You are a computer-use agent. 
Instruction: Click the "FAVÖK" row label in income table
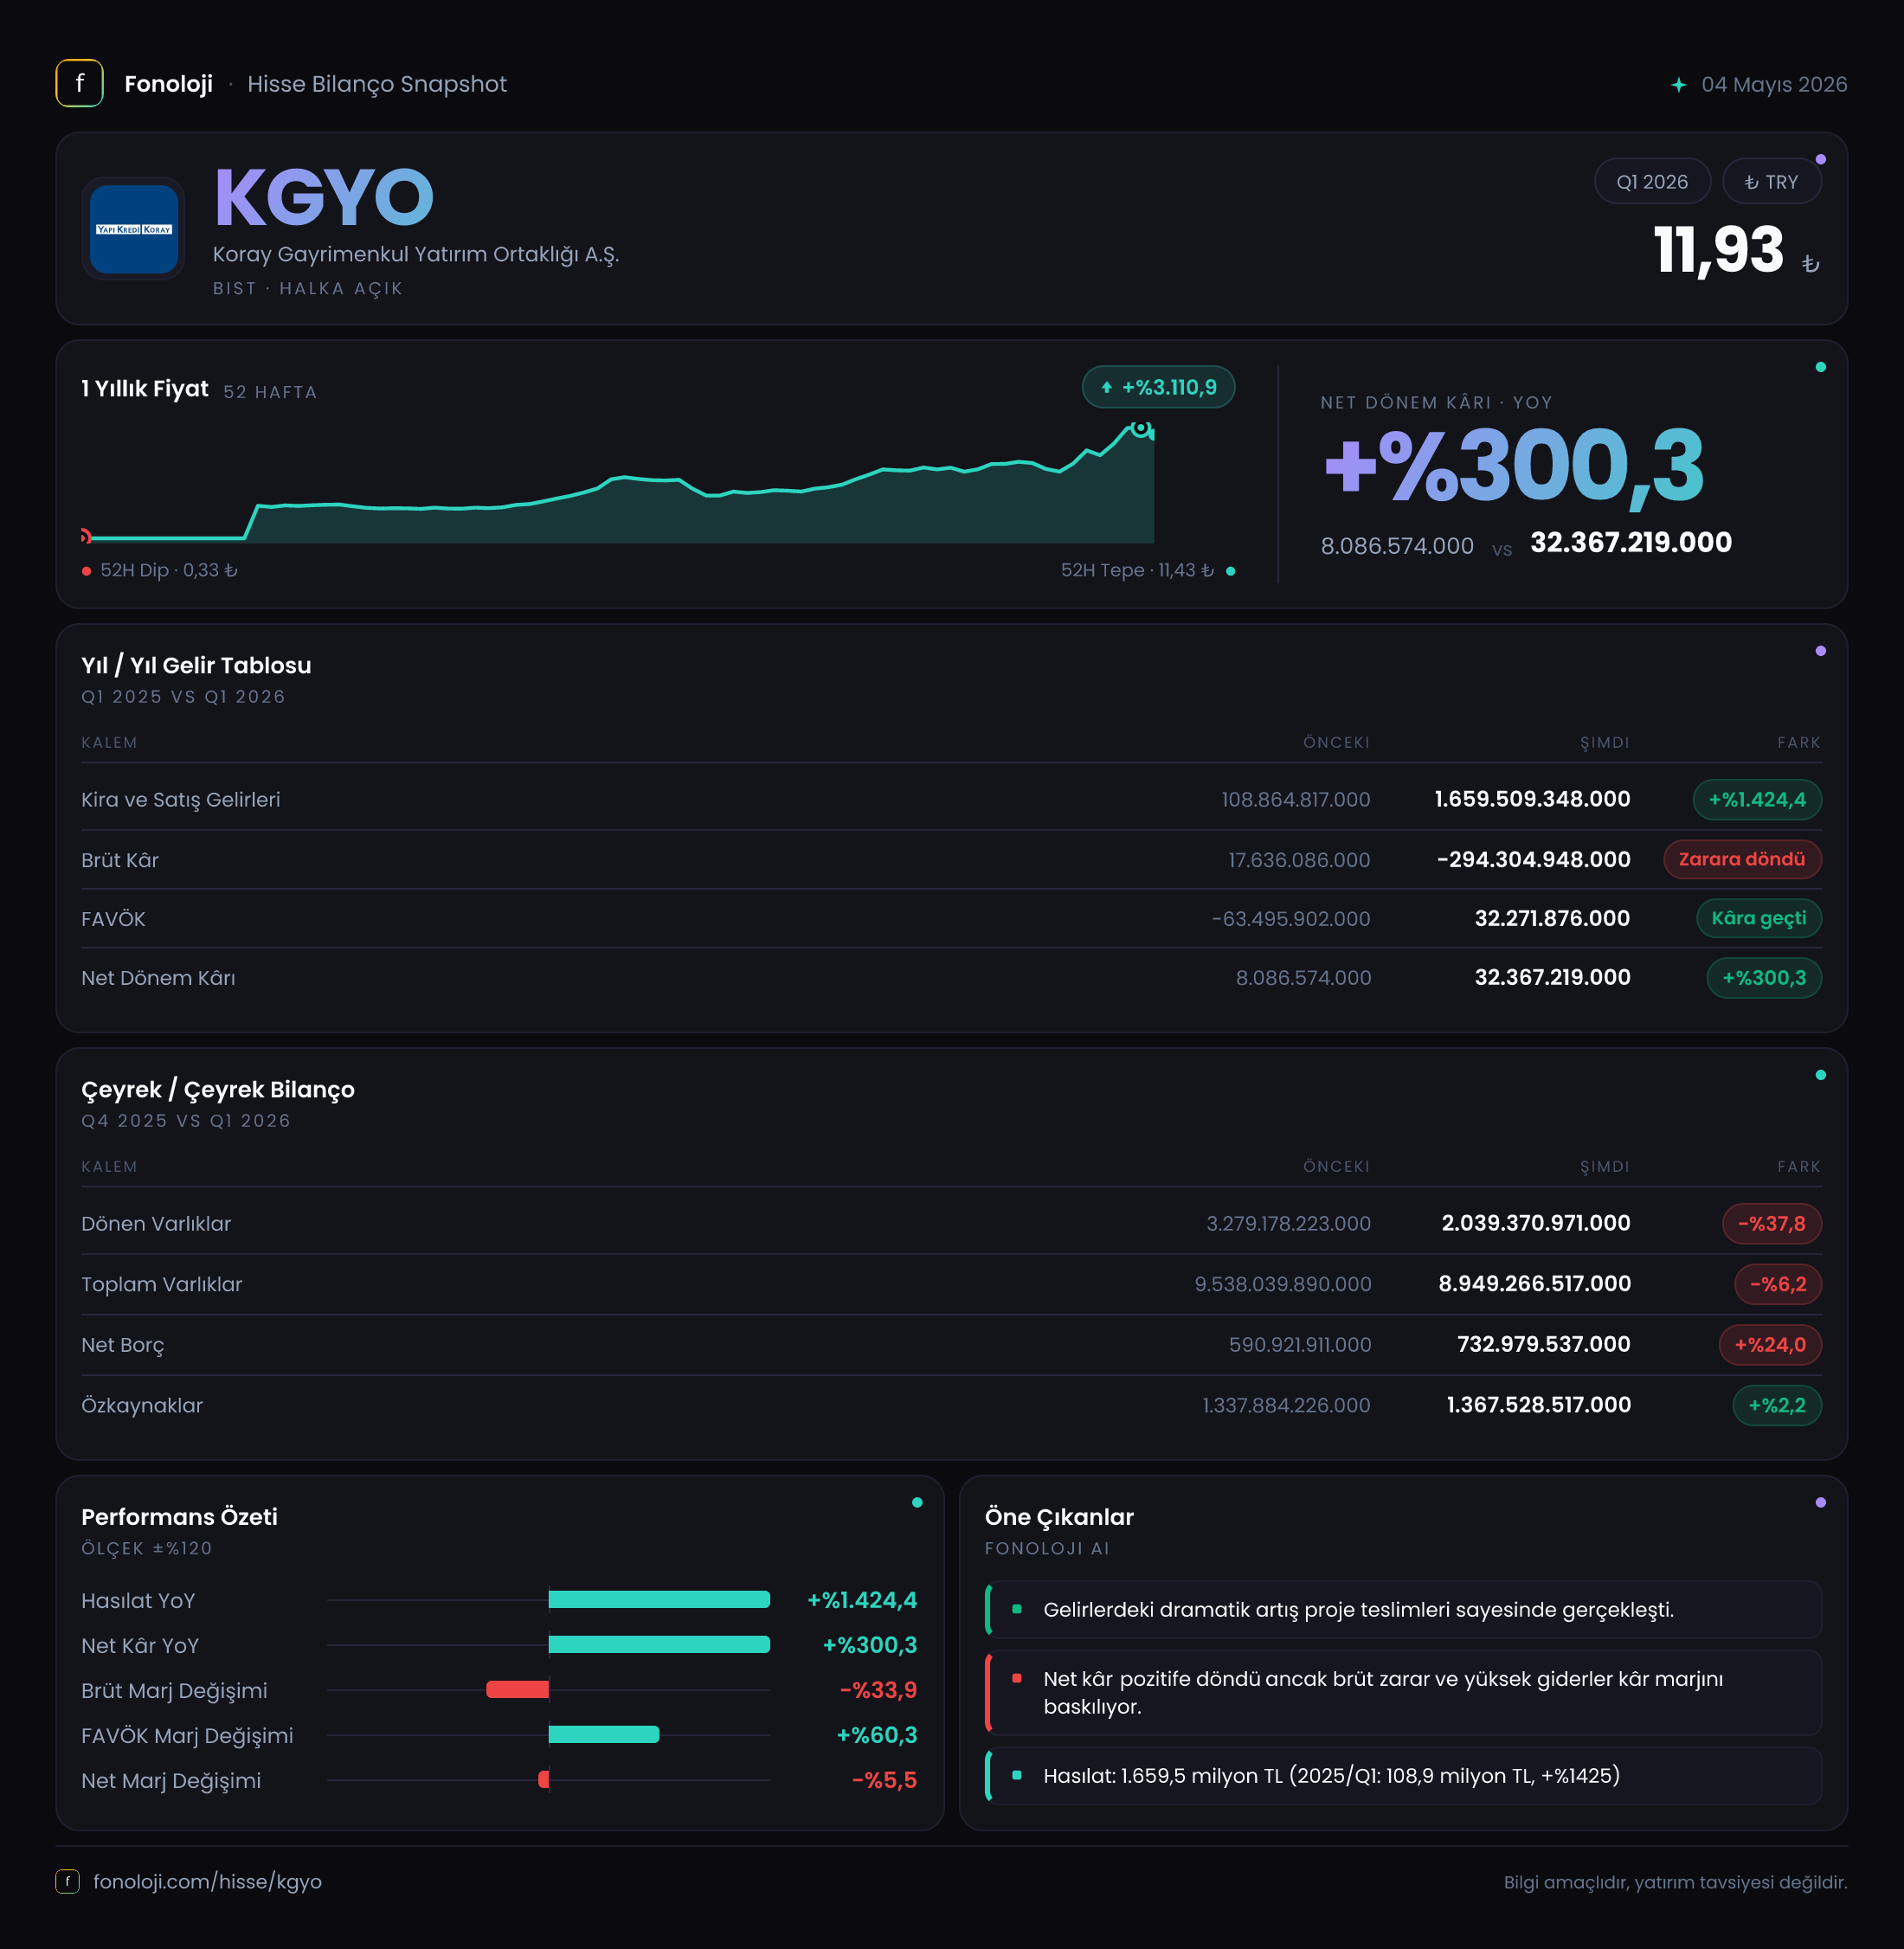tap(113, 919)
